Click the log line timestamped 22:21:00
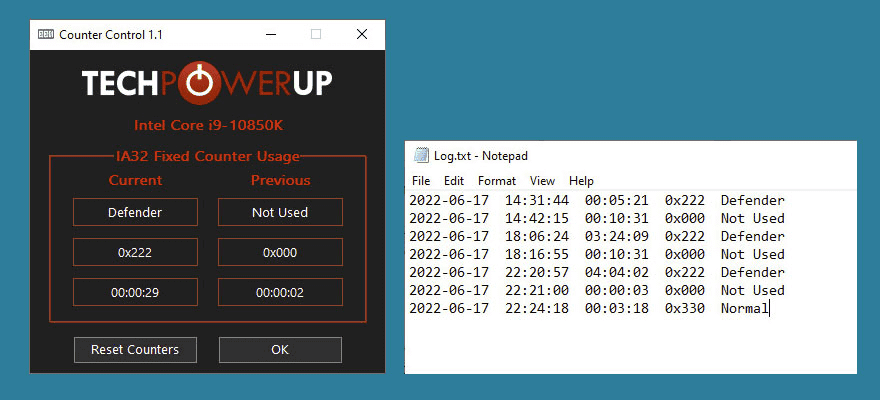The height and width of the screenshot is (400, 880). click(597, 290)
